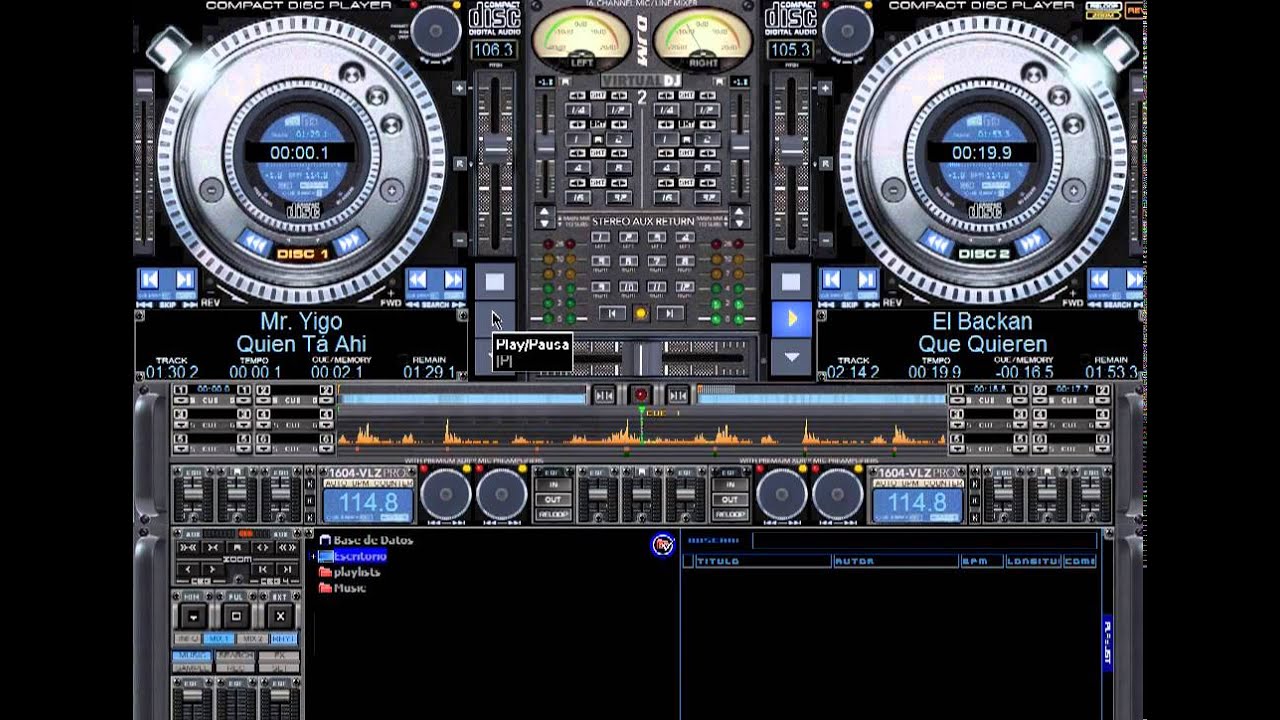This screenshot has width=1280, height=720.
Task: Sort the track list by BPM column
Action: click(x=982, y=562)
